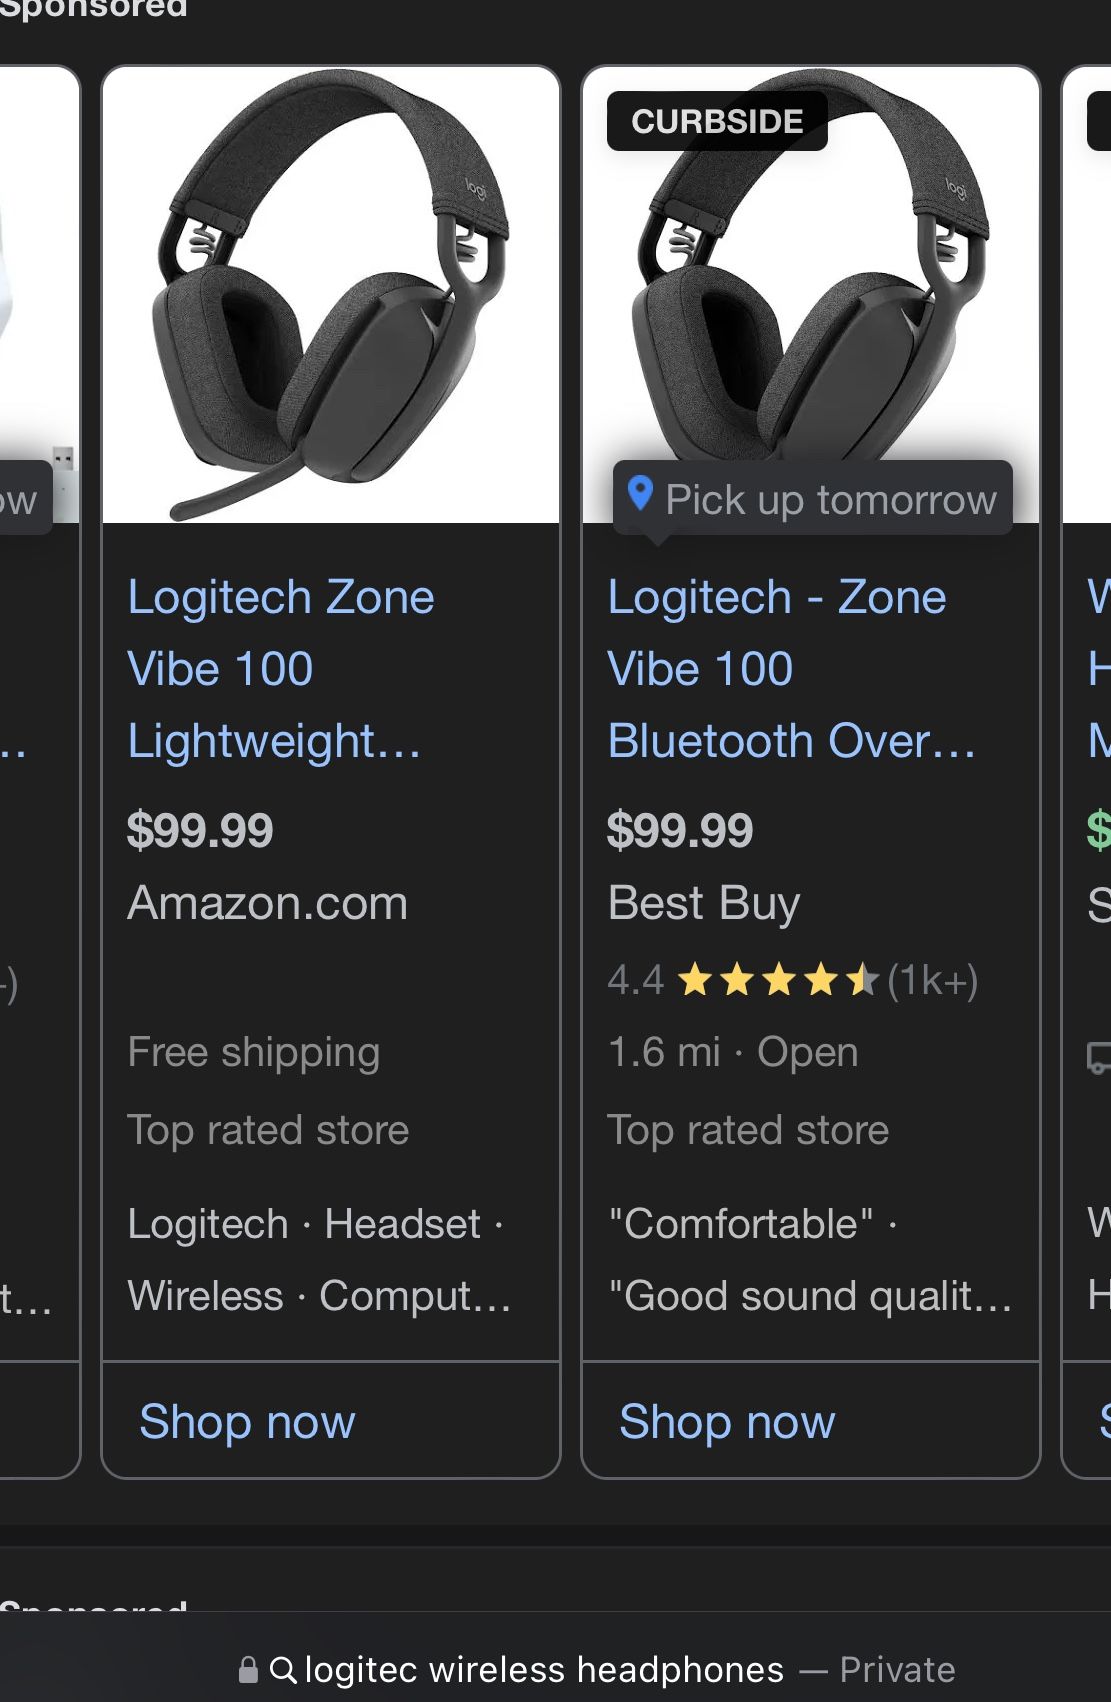This screenshot has height=1702, width=1111.
Task: Tap the location pin on the pickup badge
Action: [640, 497]
